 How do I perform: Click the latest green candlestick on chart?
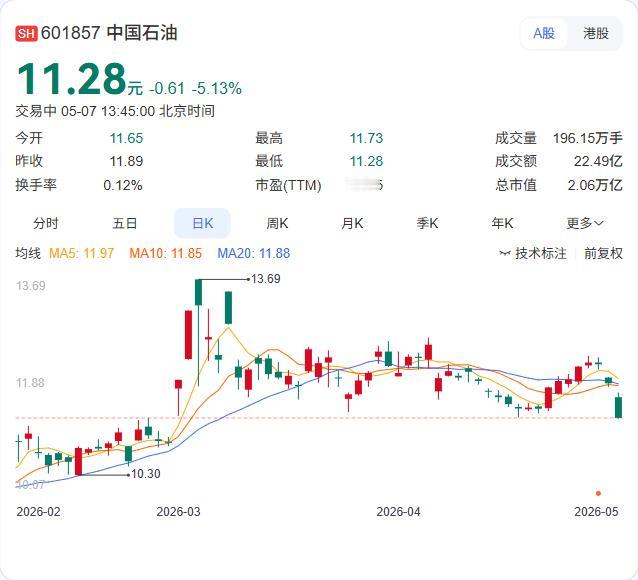coord(618,407)
